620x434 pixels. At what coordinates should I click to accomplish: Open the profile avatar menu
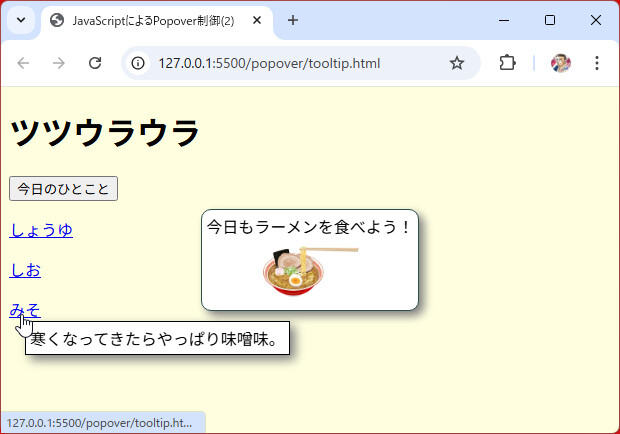click(561, 63)
